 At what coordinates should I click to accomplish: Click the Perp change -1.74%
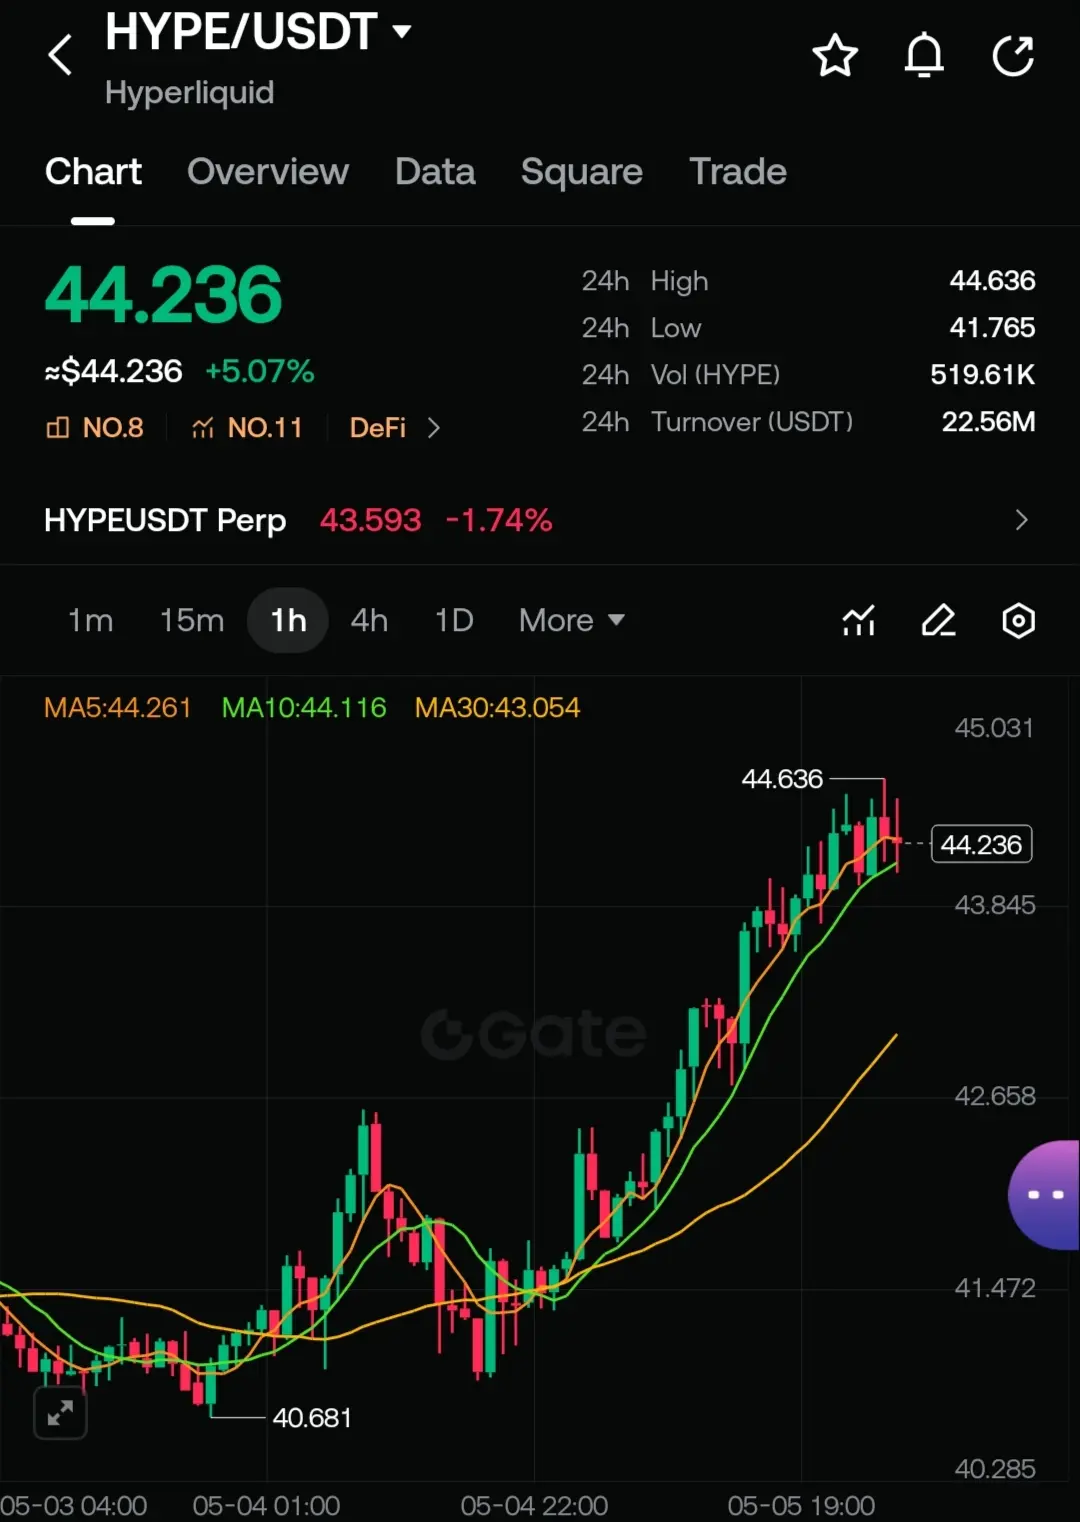point(499,520)
